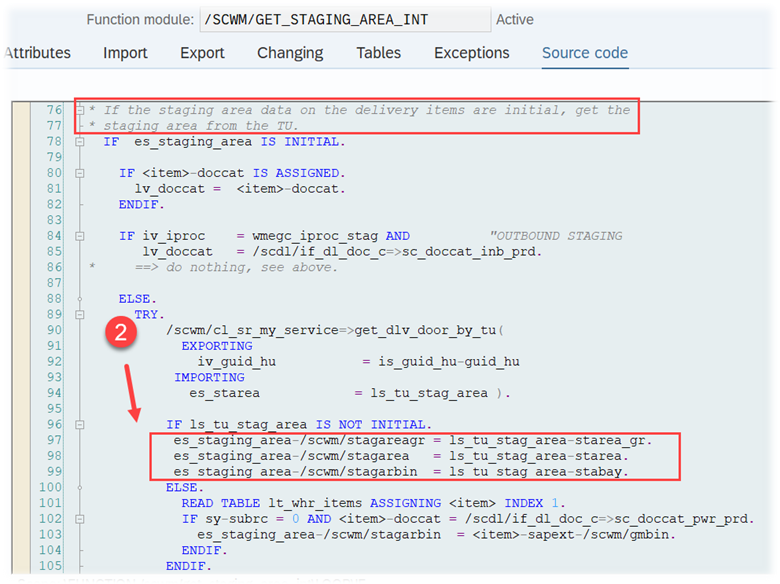Click 'lv_doccat' on line 81
Screen dimensions: 780x584
[x=170, y=189]
